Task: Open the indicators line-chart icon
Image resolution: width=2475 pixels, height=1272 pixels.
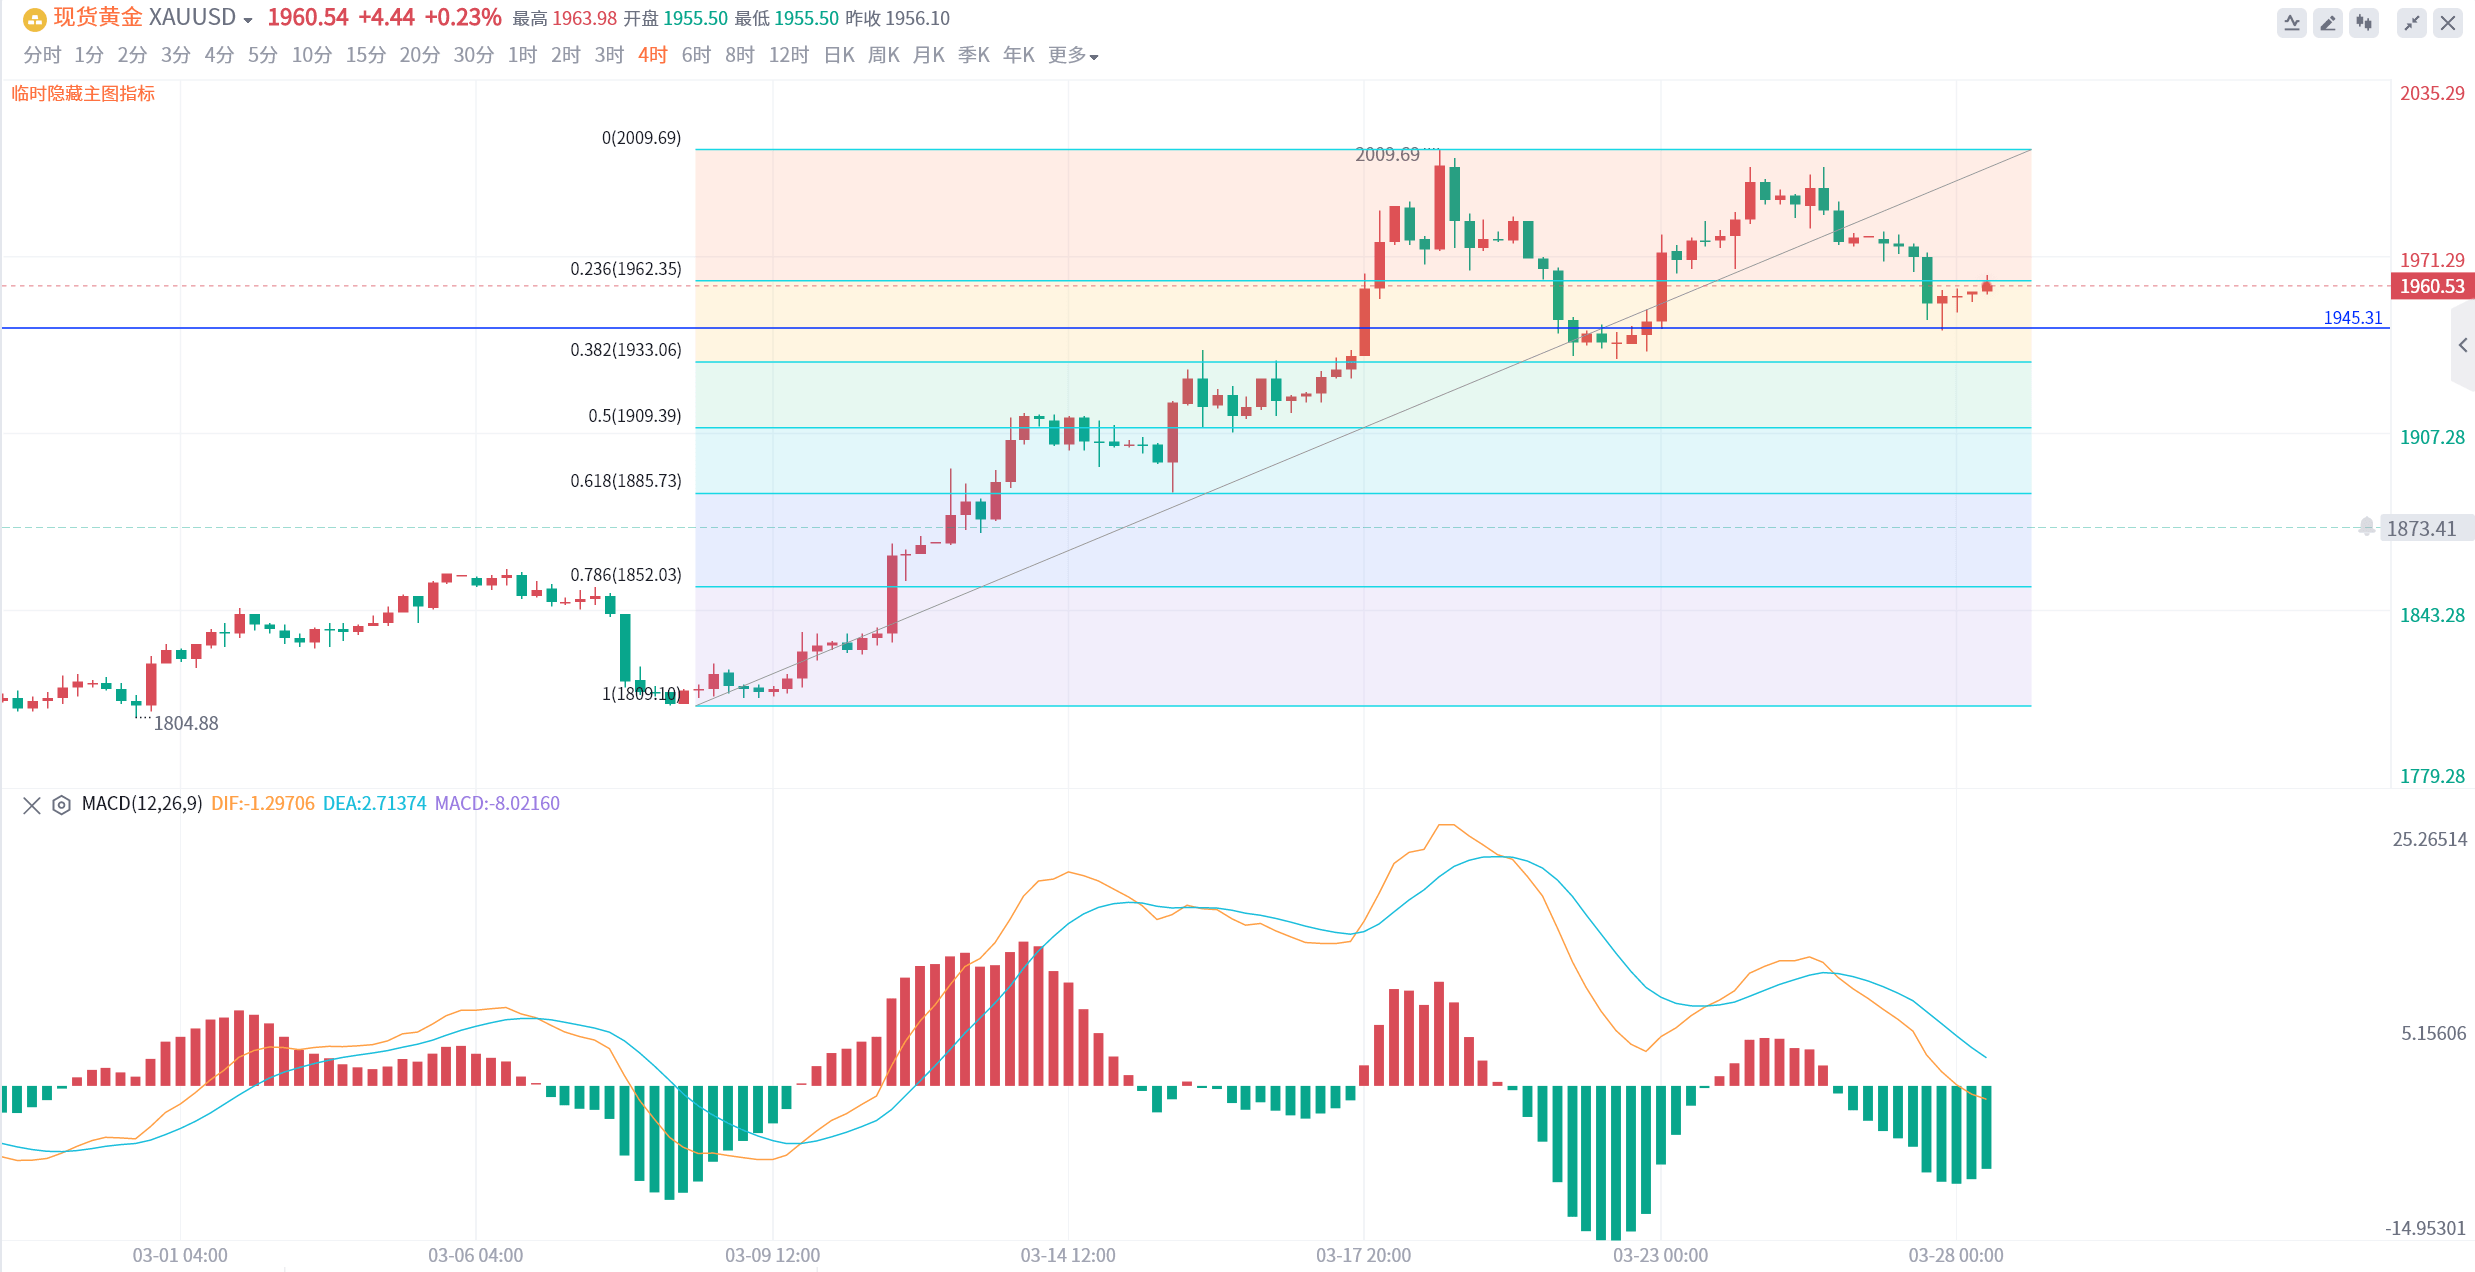Action: [x=2292, y=22]
